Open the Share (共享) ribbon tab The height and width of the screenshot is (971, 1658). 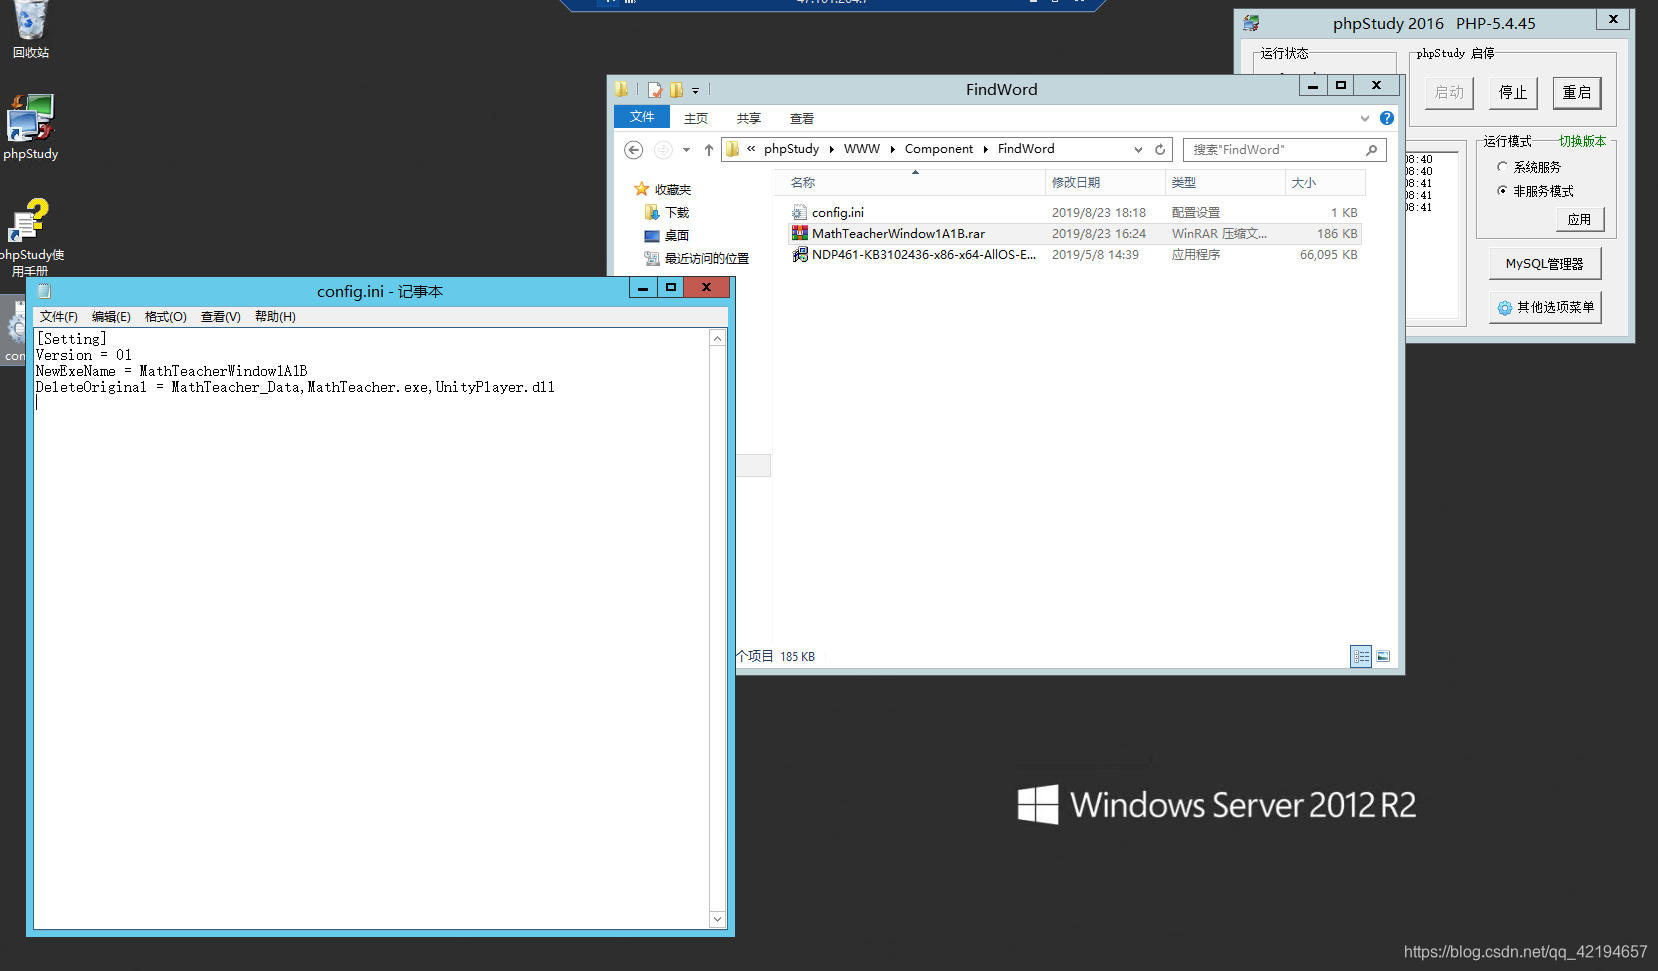[x=749, y=118]
